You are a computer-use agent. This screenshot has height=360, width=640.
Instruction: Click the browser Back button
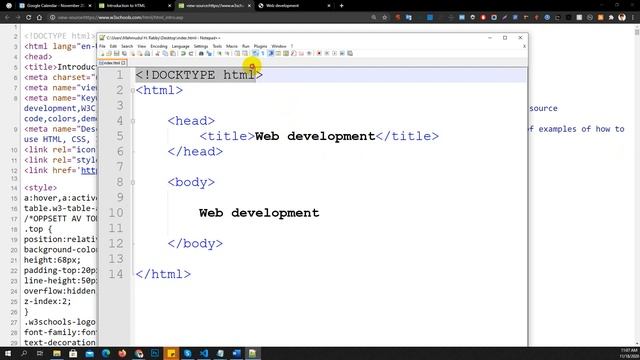tap(7, 18)
